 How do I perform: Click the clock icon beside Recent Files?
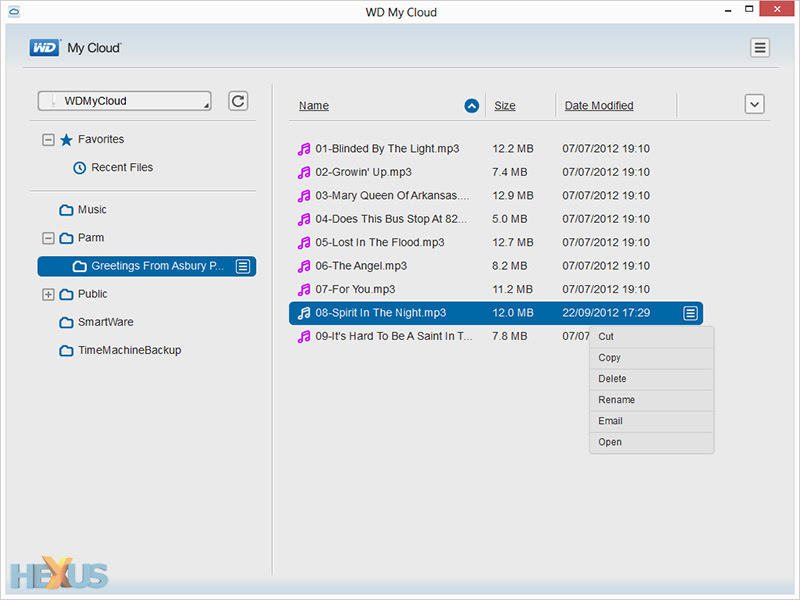80,167
